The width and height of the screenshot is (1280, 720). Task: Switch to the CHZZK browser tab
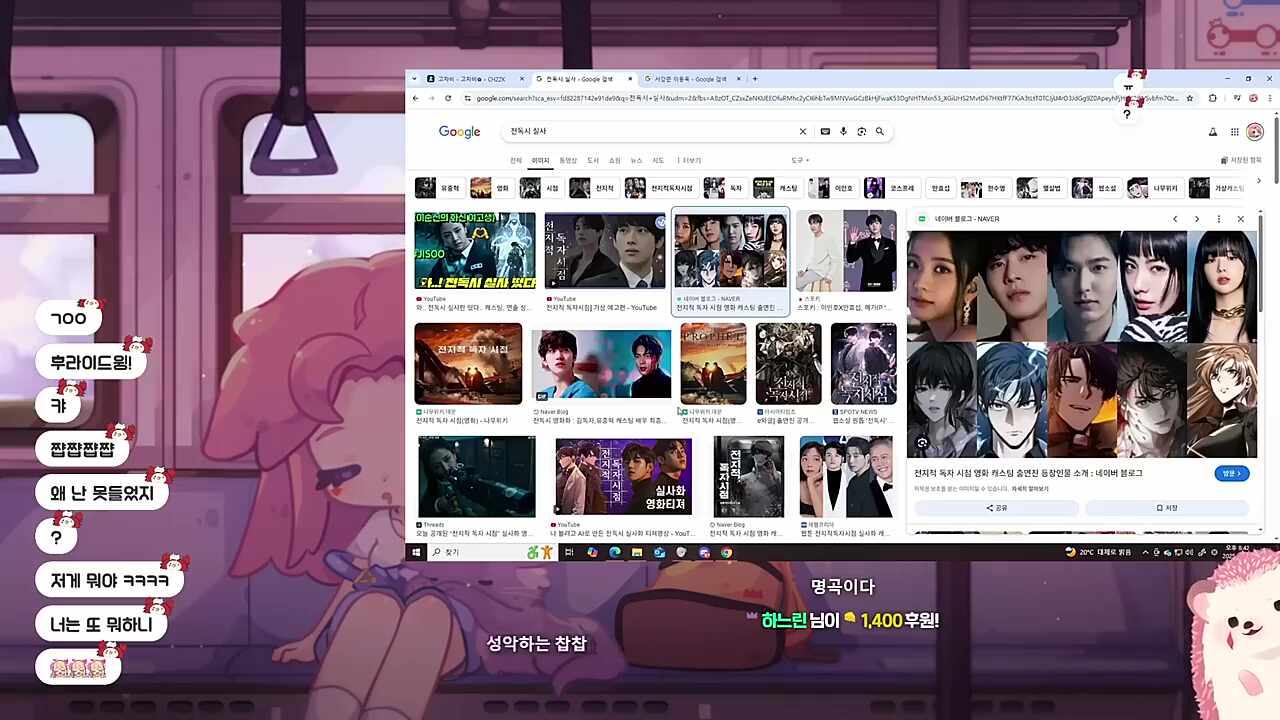[475, 79]
